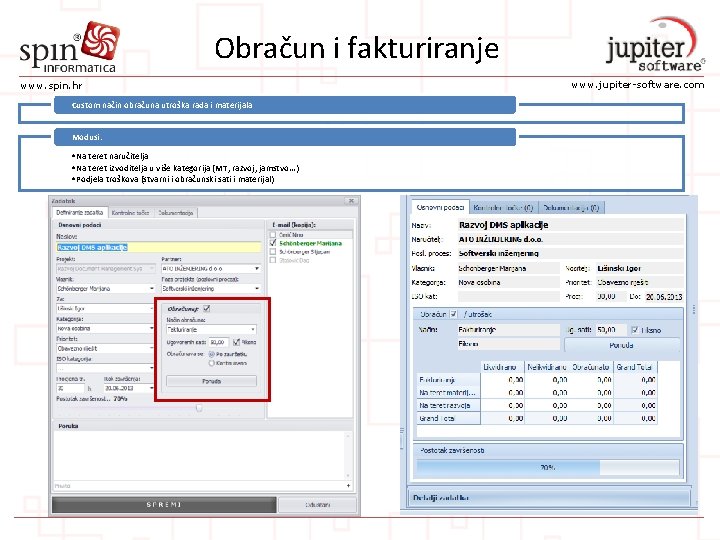Viewport: 720px width, 540px height.
Task: Expand the Faza projekta dropdown
Action: point(257,289)
